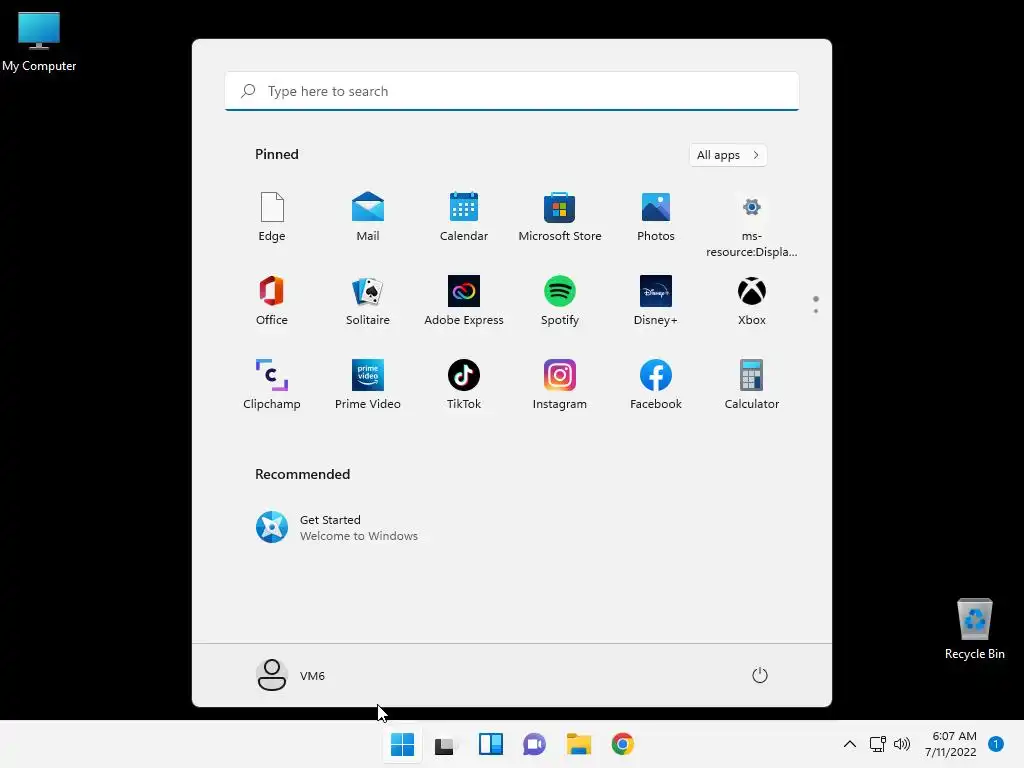Launch Disney+ app
1024x768 pixels.
(x=656, y=301)
